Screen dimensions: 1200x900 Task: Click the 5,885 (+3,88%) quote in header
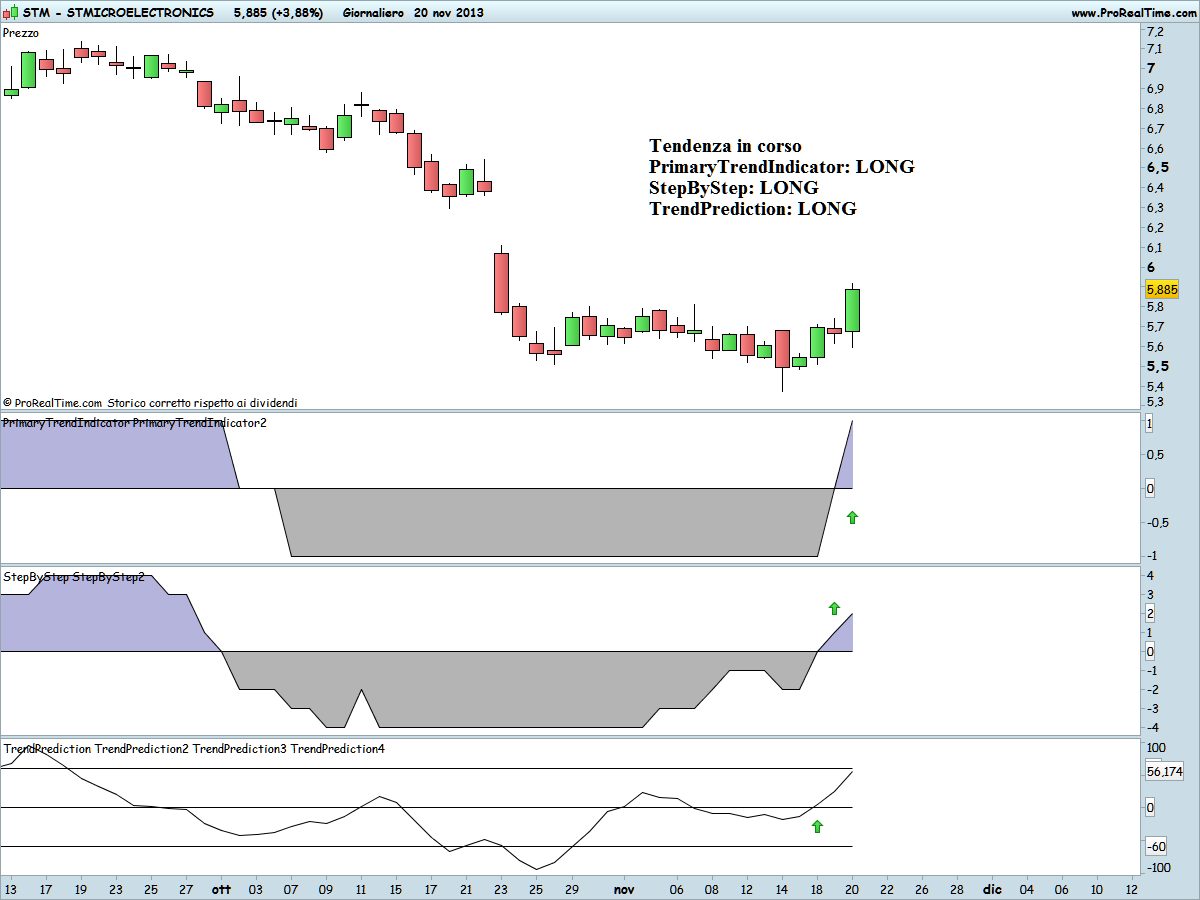pyautogui.click(x=277, y=12)
